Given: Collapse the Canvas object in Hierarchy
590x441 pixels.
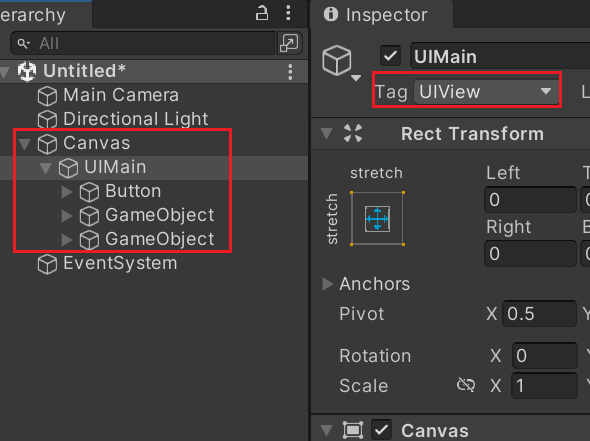Looking at the screenshot, I should coord(25,144).
